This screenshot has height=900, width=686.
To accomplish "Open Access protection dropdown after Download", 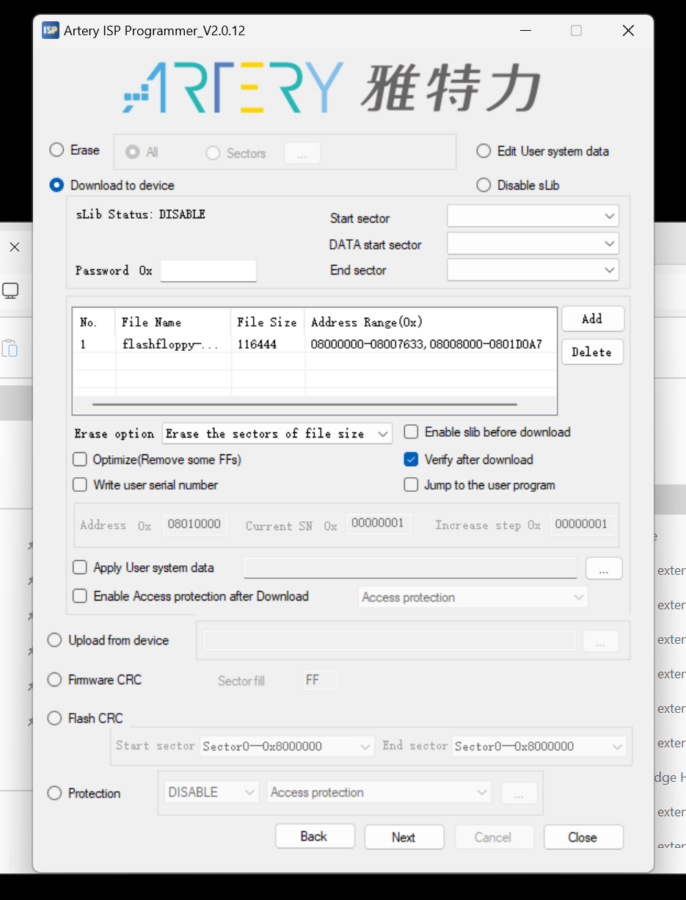I will point(472,598).
